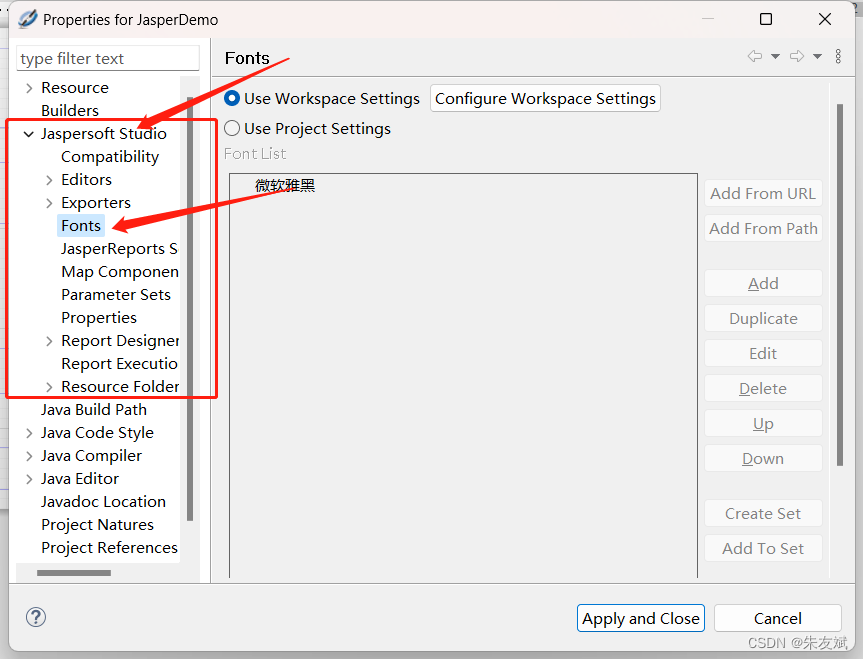Open Project References page

point(110,548)
